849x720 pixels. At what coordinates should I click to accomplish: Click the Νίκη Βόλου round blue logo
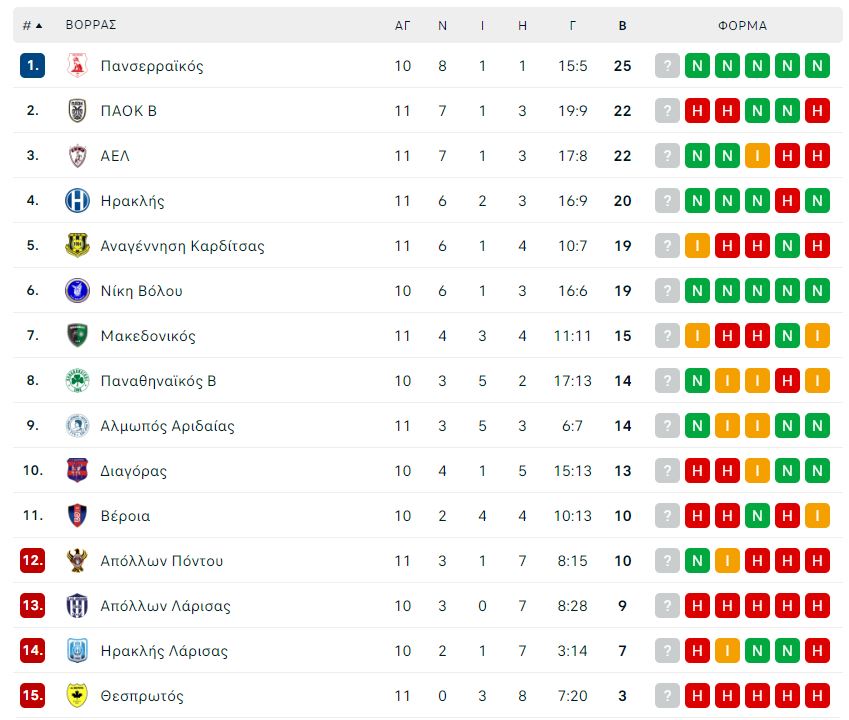click(x=77, y=290)
